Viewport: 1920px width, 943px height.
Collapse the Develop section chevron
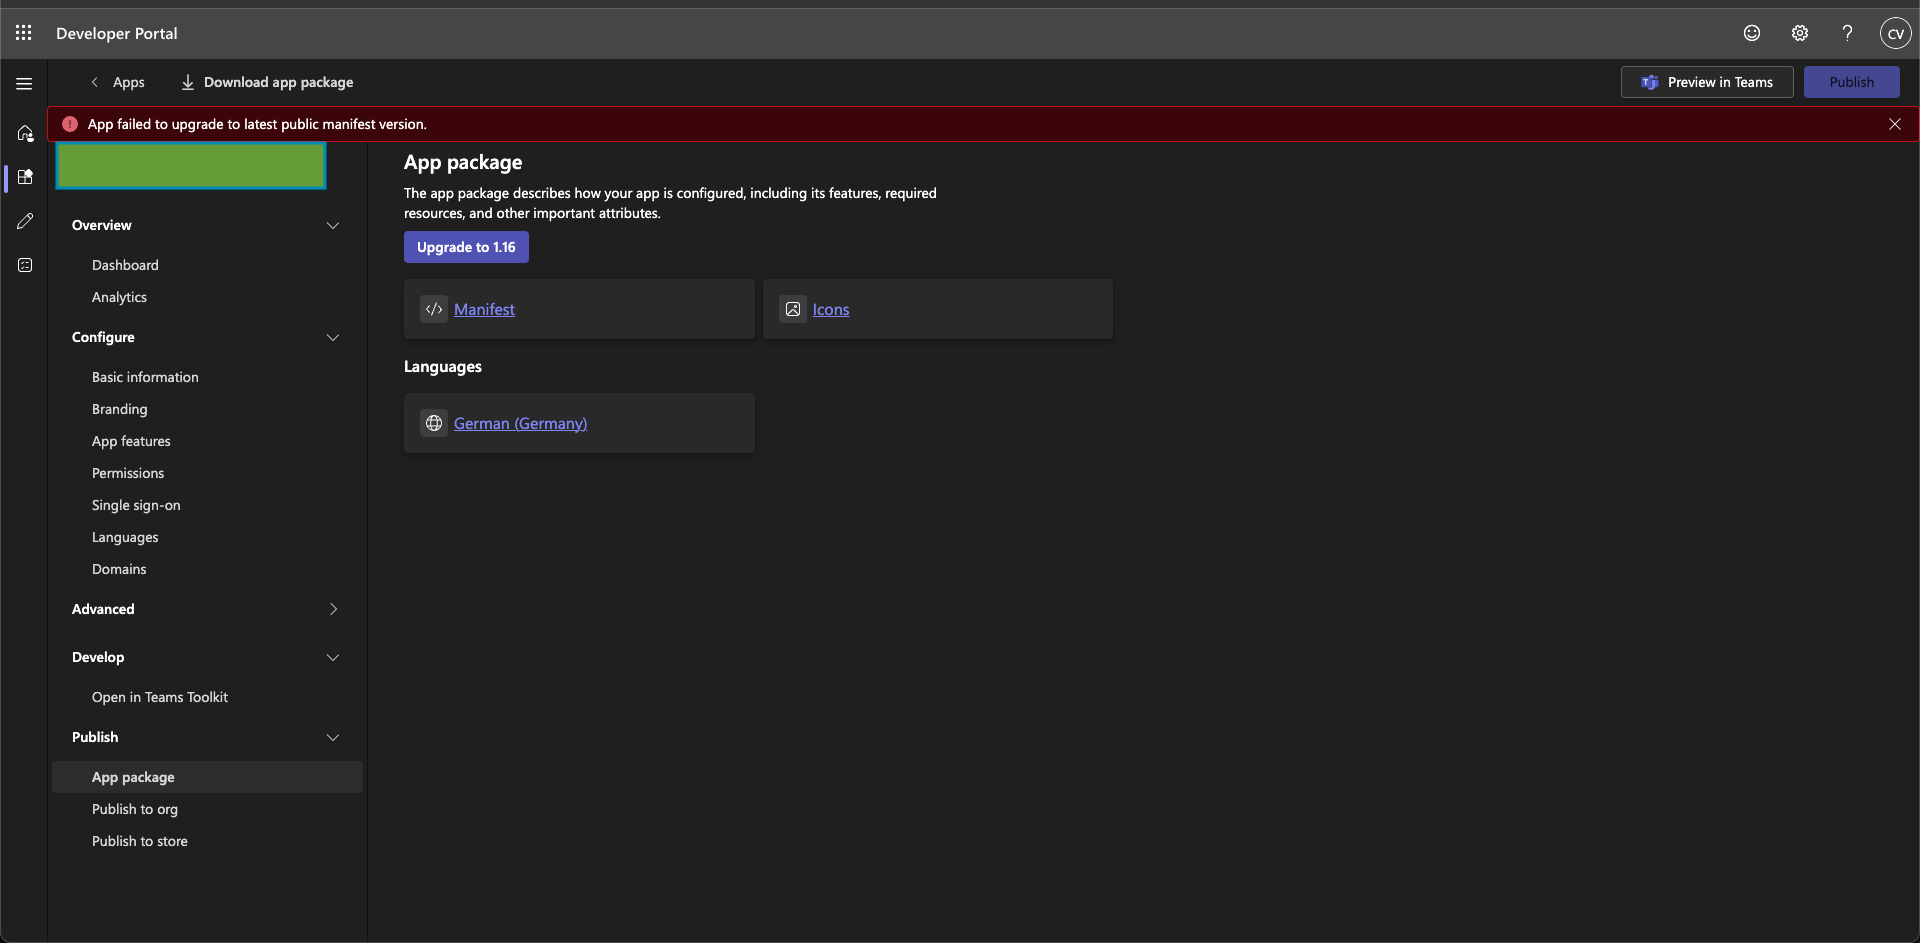click(333, 657)
